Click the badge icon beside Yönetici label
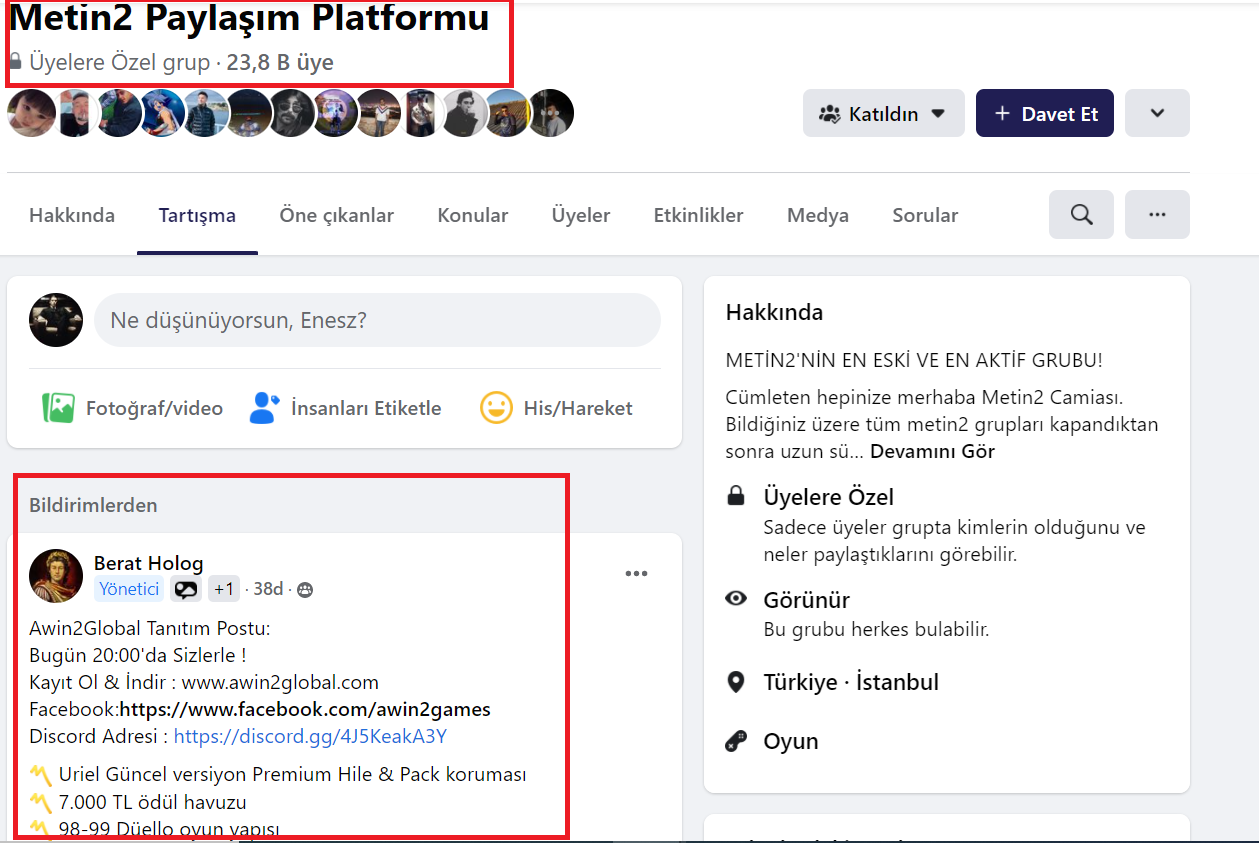The height and width of the screenshot is (843, 1259). (x=185, y=589)
